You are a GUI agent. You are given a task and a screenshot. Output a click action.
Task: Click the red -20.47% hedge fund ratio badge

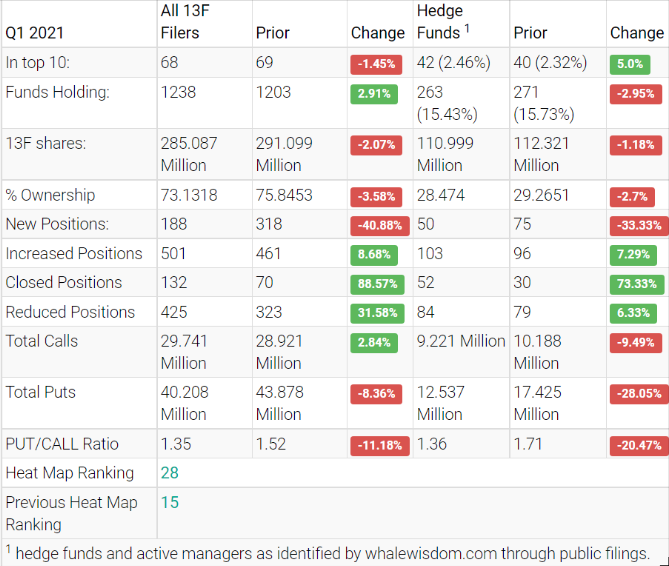[x=636, y=444]
